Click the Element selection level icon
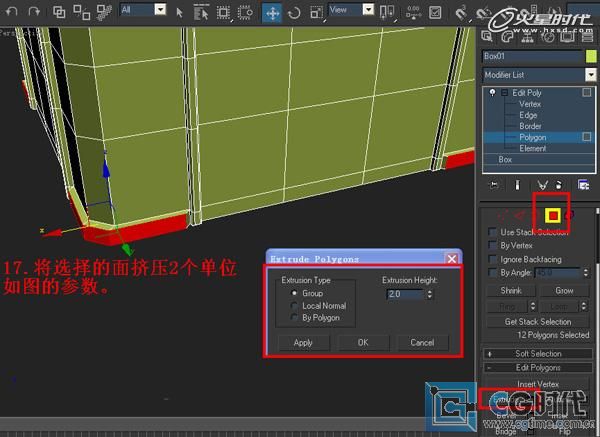 pyautogui.click(x=569, y=216)
